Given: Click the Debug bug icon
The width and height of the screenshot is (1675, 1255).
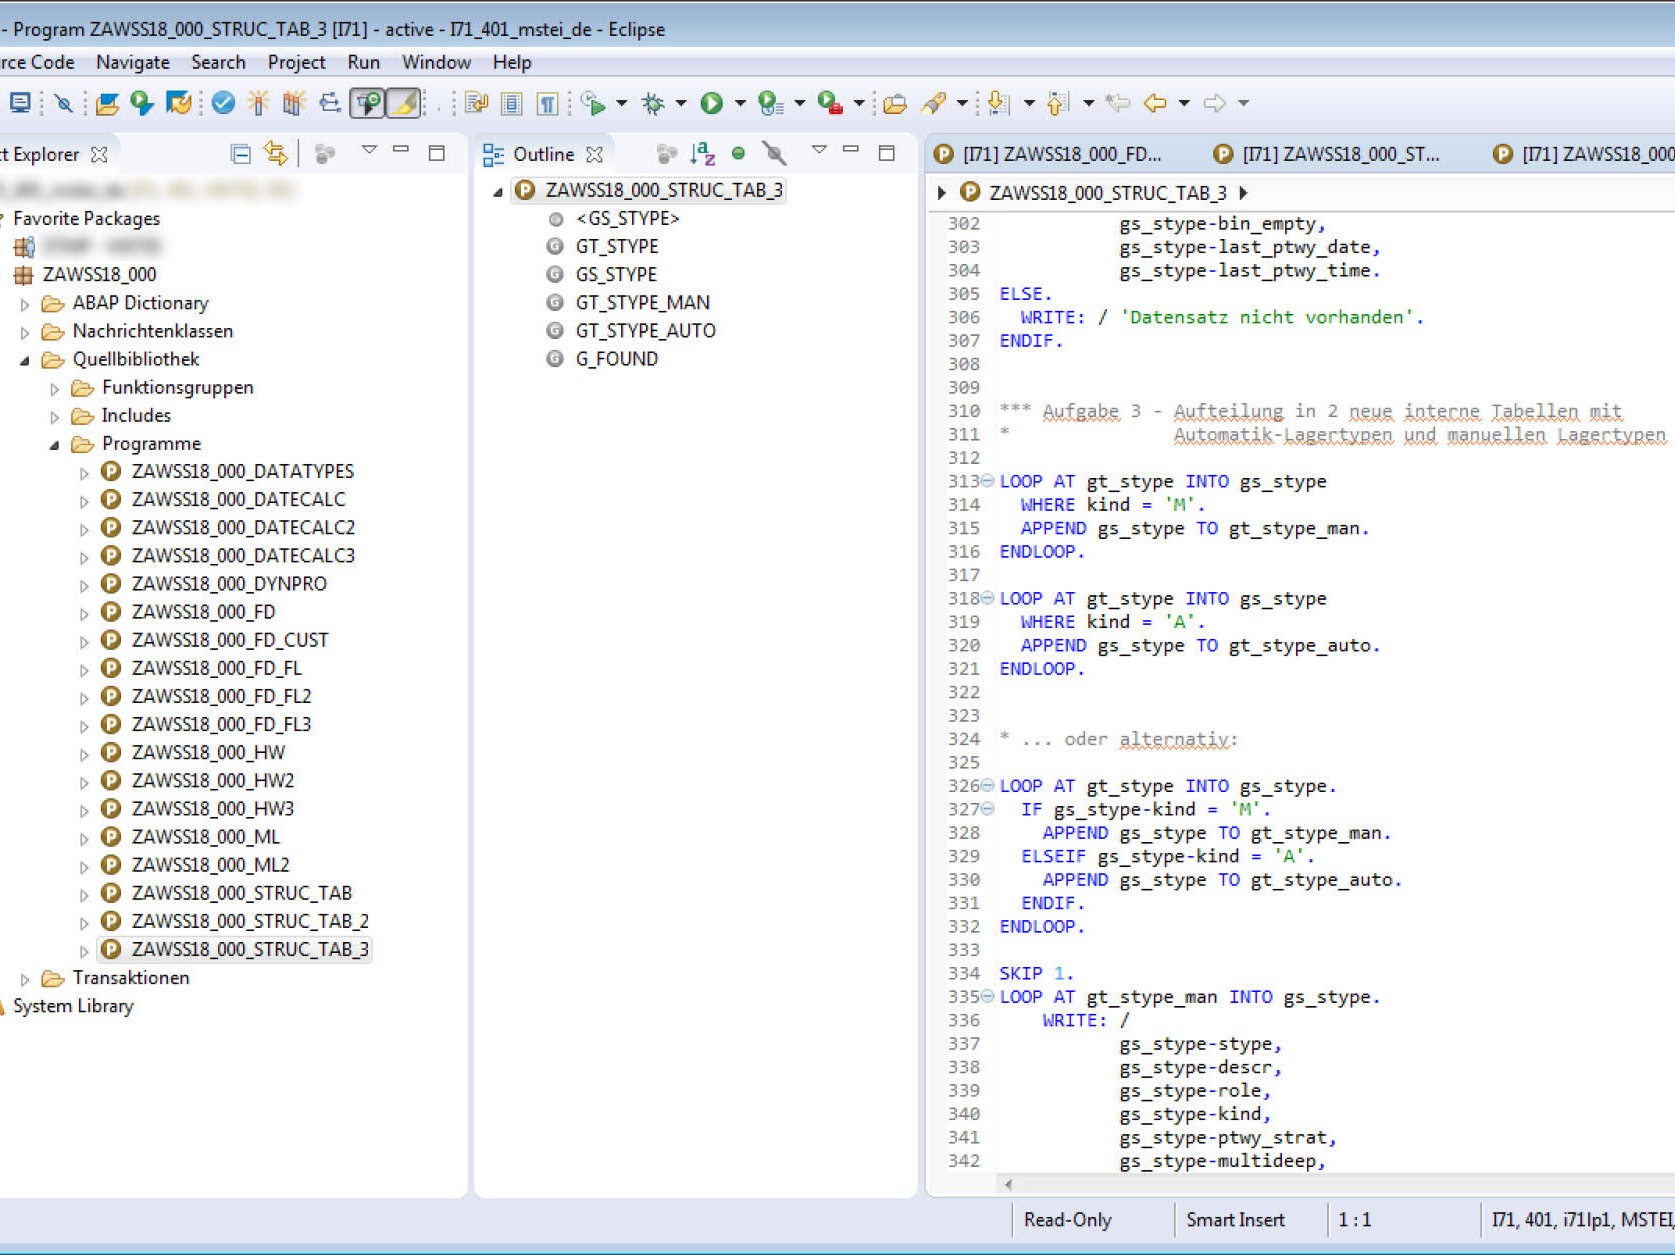Looking at the screenshot, I should pyautogui.click(x=653, y=103).
